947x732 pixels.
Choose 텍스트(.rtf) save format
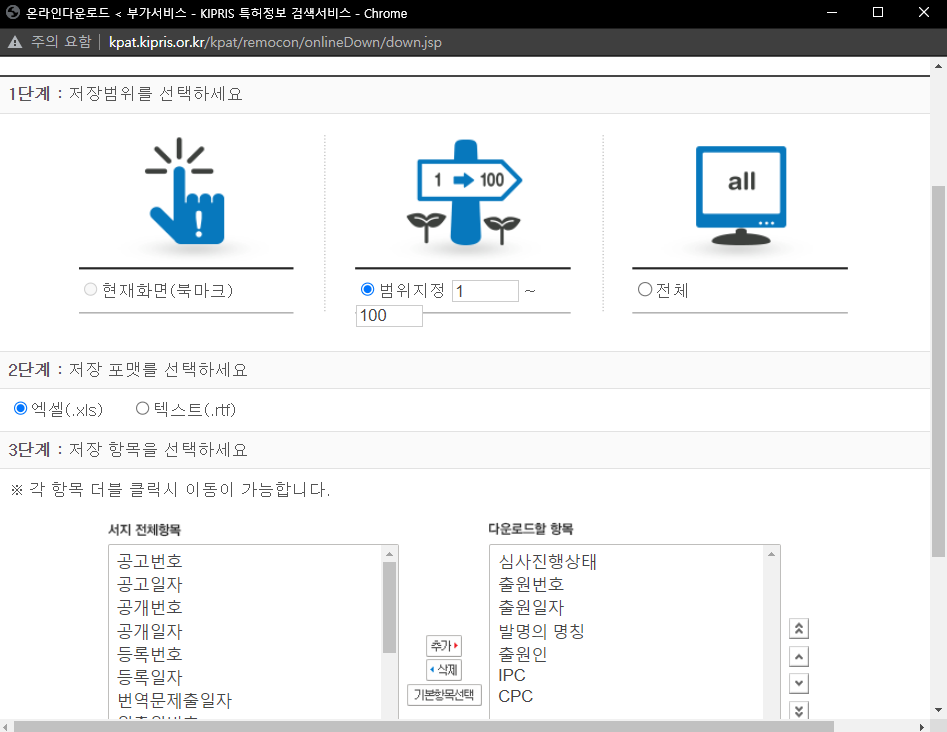(143, 408)
